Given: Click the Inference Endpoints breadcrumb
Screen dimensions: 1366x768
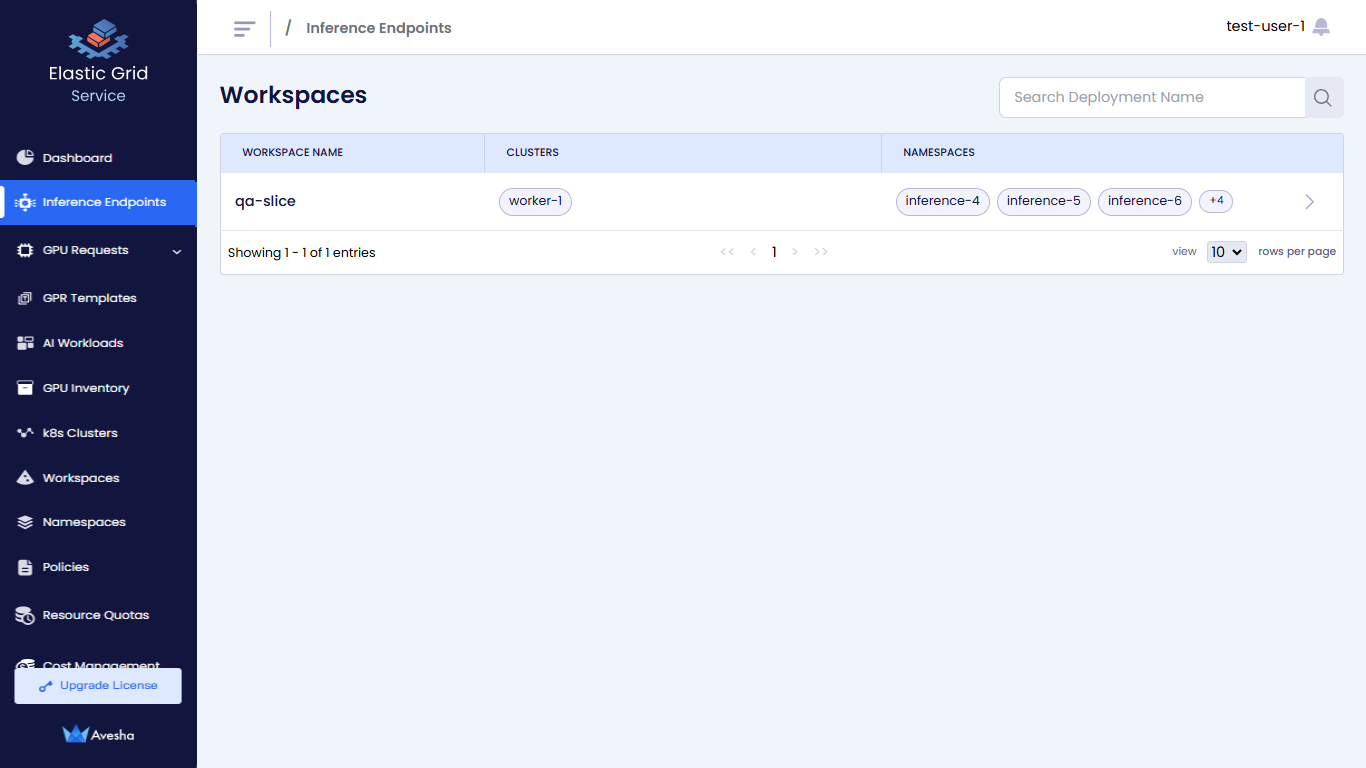Looking at the screenshot, I should click(378, 27).
